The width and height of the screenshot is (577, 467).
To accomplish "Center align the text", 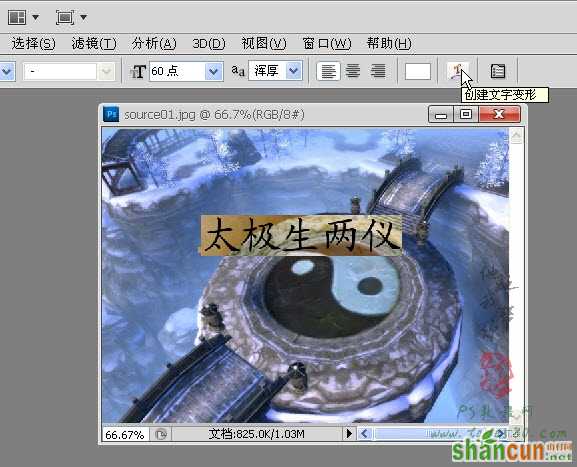I will (x=353, y=71).
